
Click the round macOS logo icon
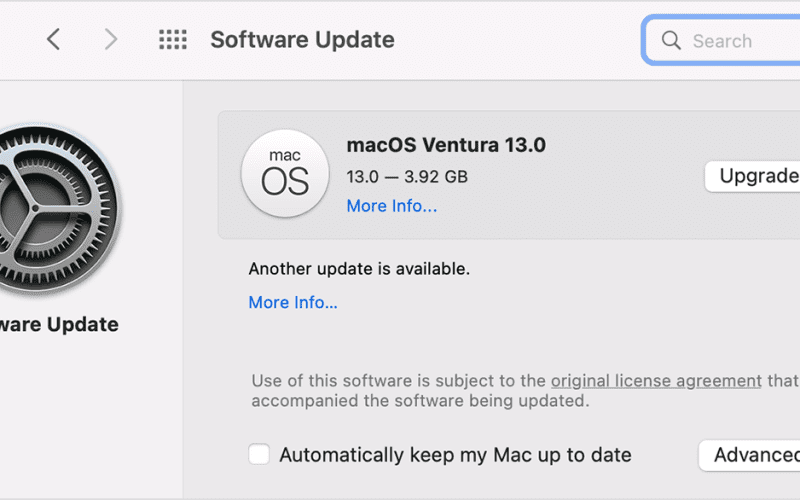(x=285, y=173)
